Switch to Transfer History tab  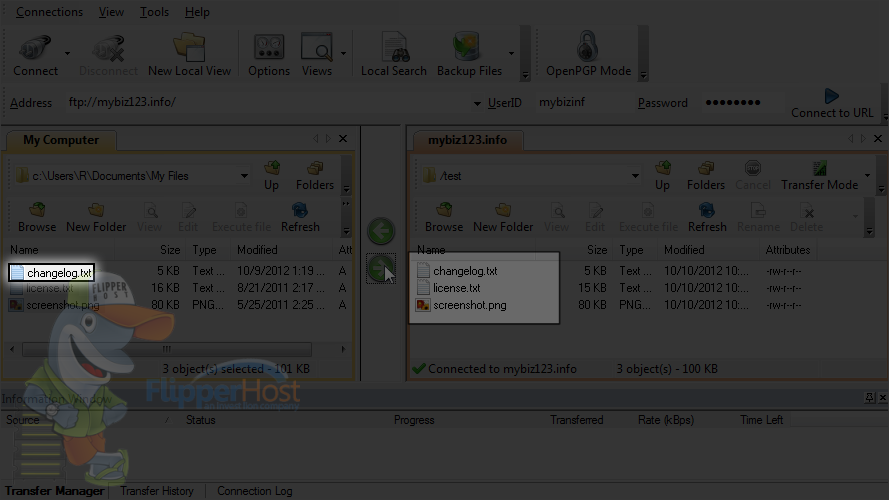pos(156,491)
